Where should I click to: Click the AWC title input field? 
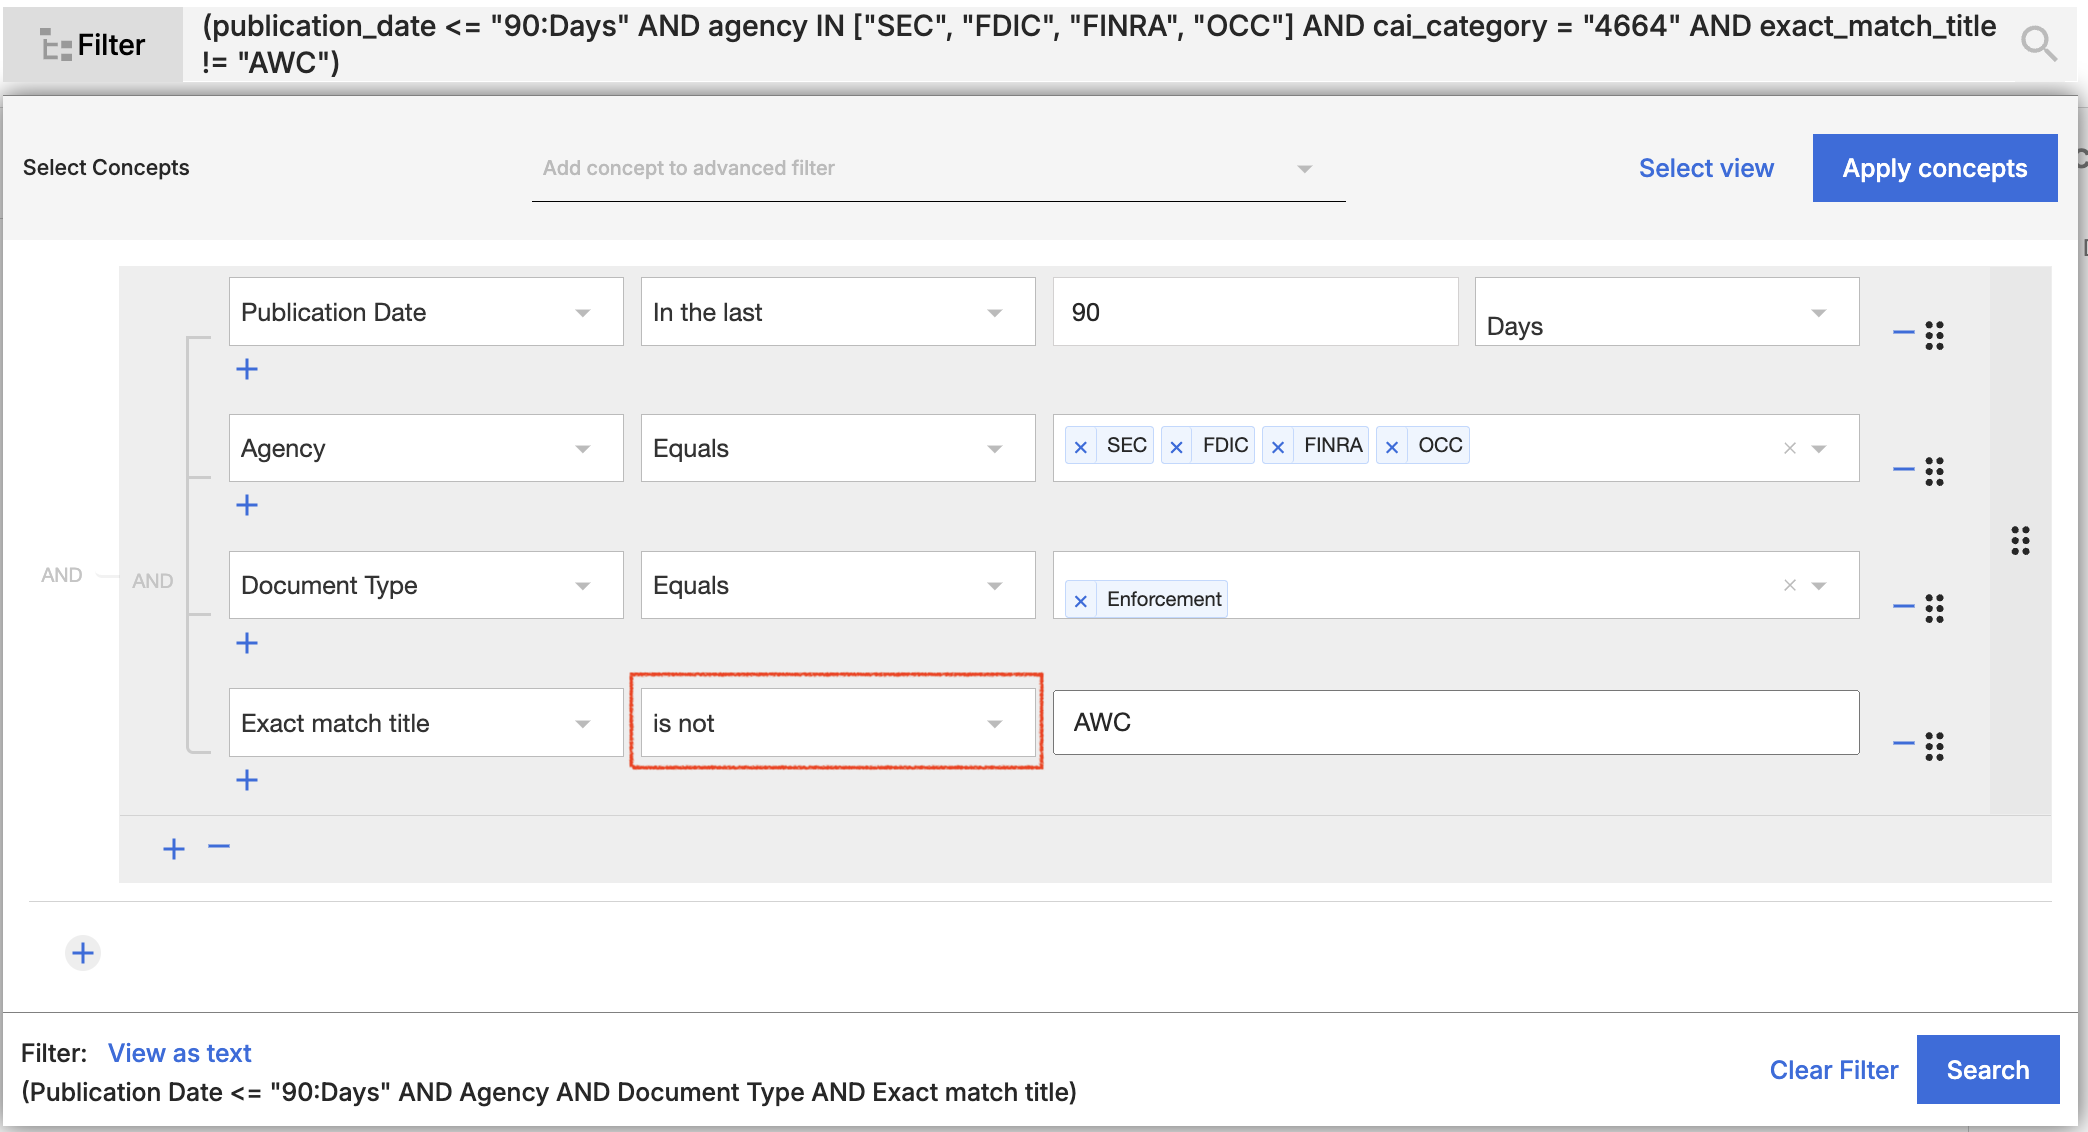(x=1455, y=722)
